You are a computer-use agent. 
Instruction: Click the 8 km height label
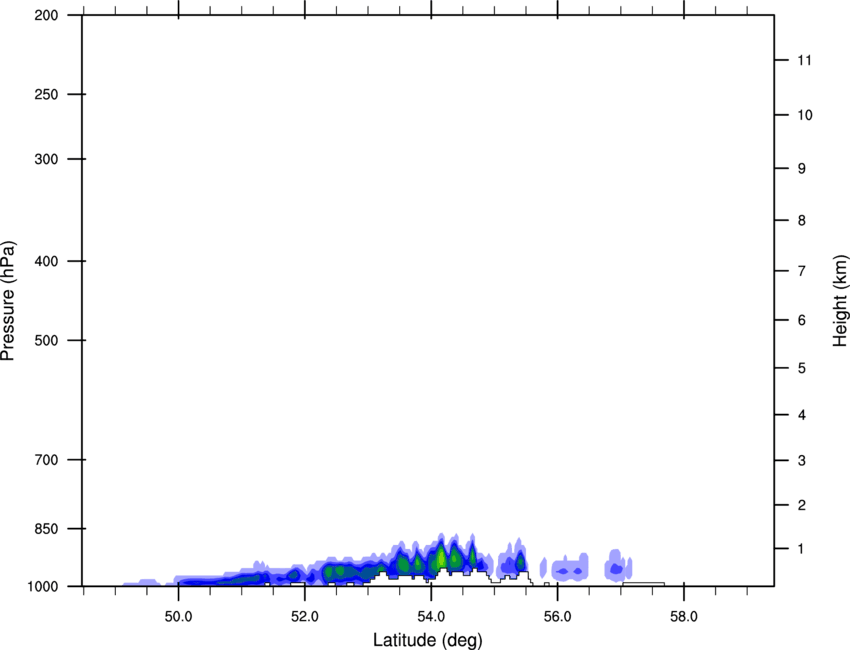coord(802,221)
